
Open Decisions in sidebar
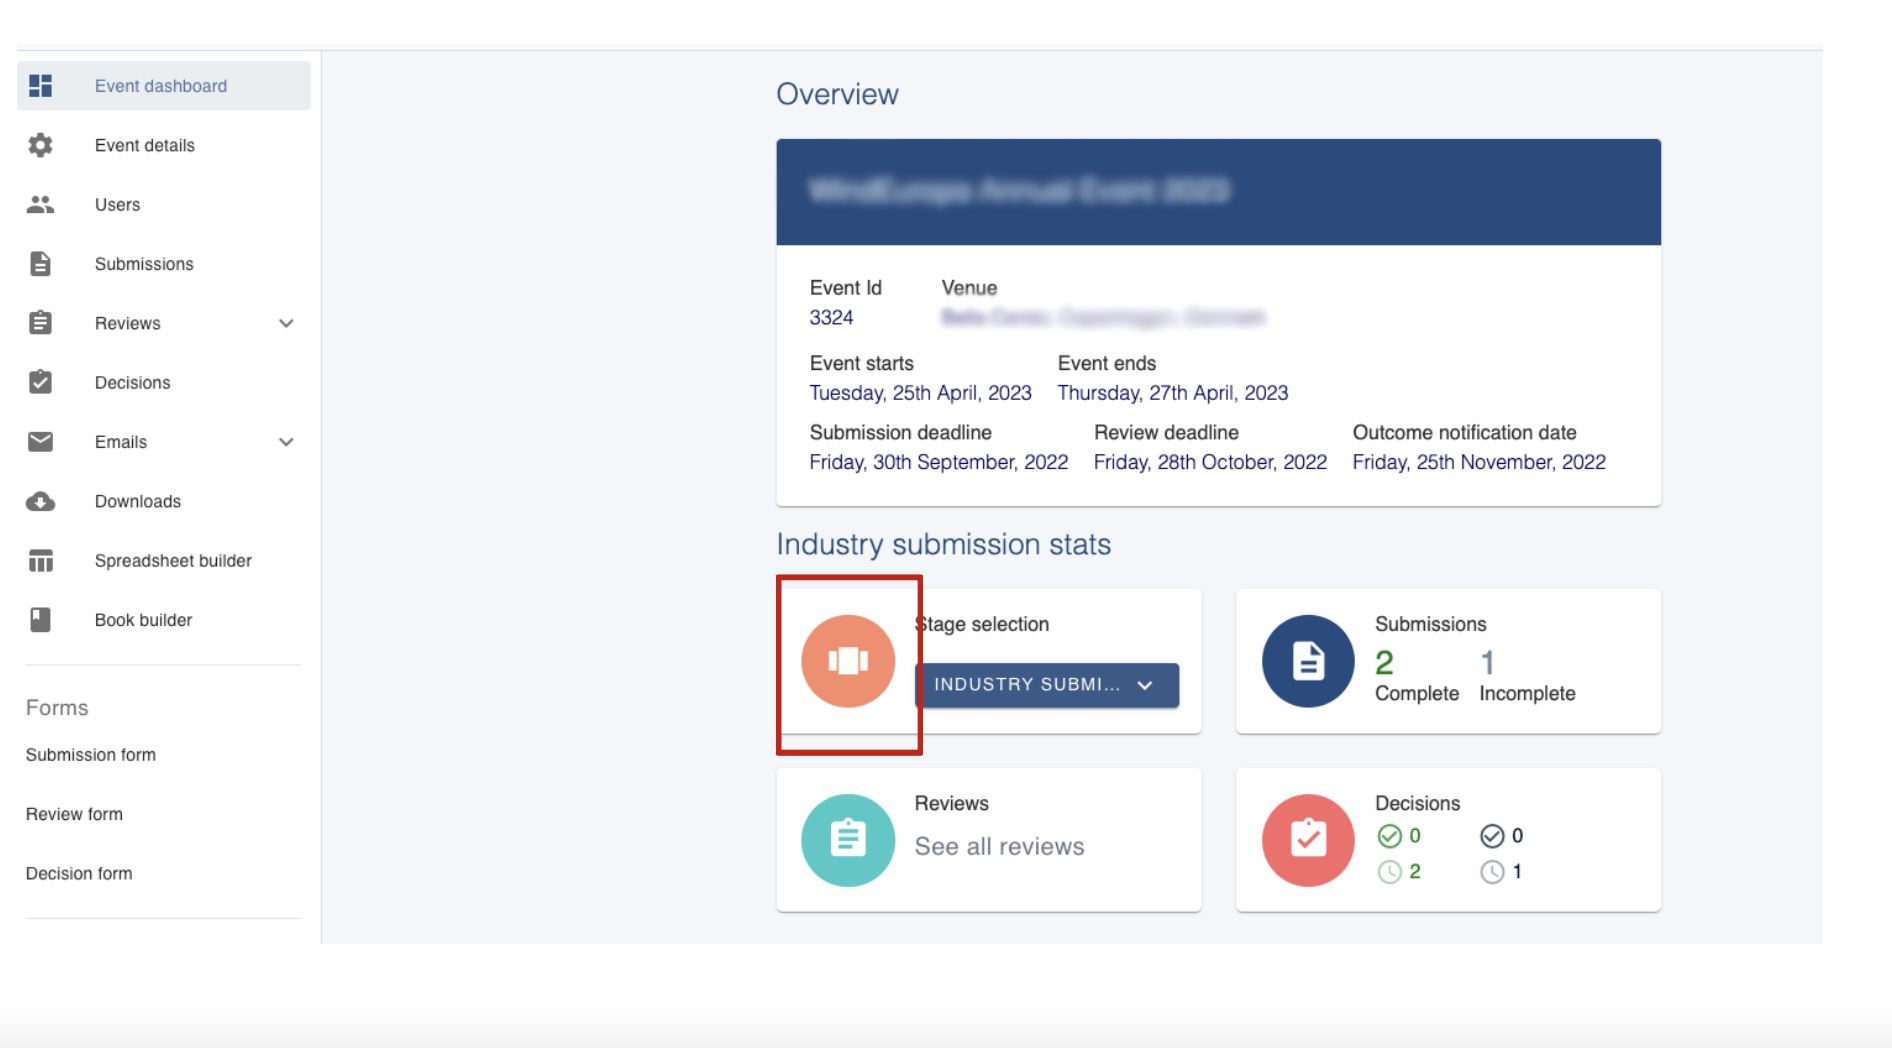point(164,382)
